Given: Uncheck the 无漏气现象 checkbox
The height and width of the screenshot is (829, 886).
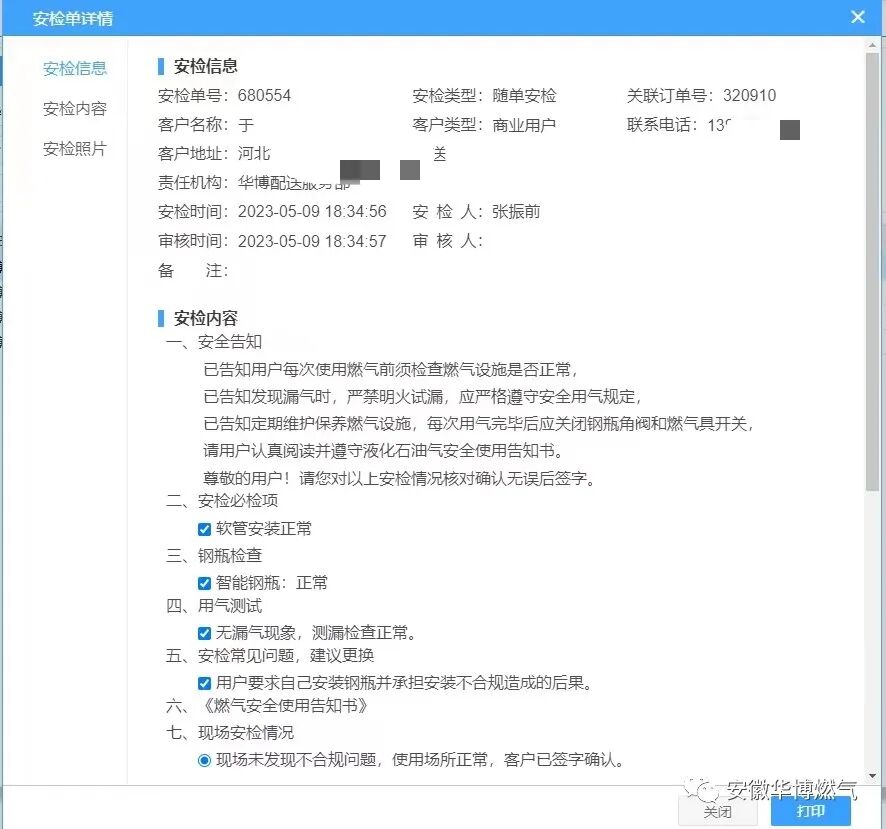Looking at the screenshot, I should click(x=204, y=632).
